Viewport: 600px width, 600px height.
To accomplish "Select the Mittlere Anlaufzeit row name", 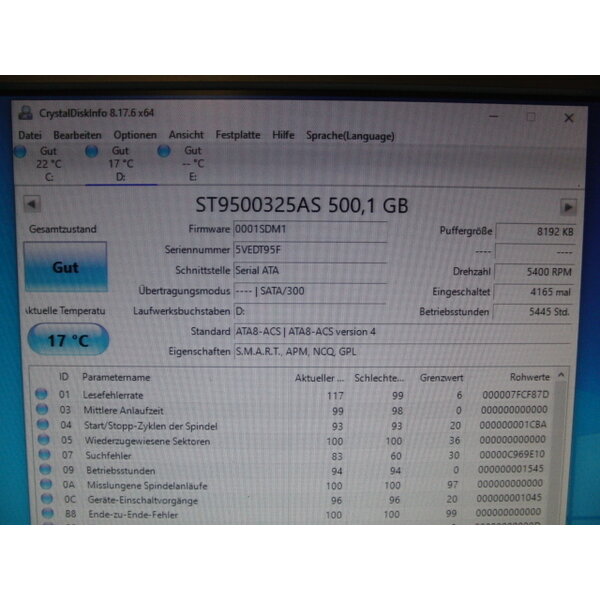I will pyautogui.click(x=123, y=411).
